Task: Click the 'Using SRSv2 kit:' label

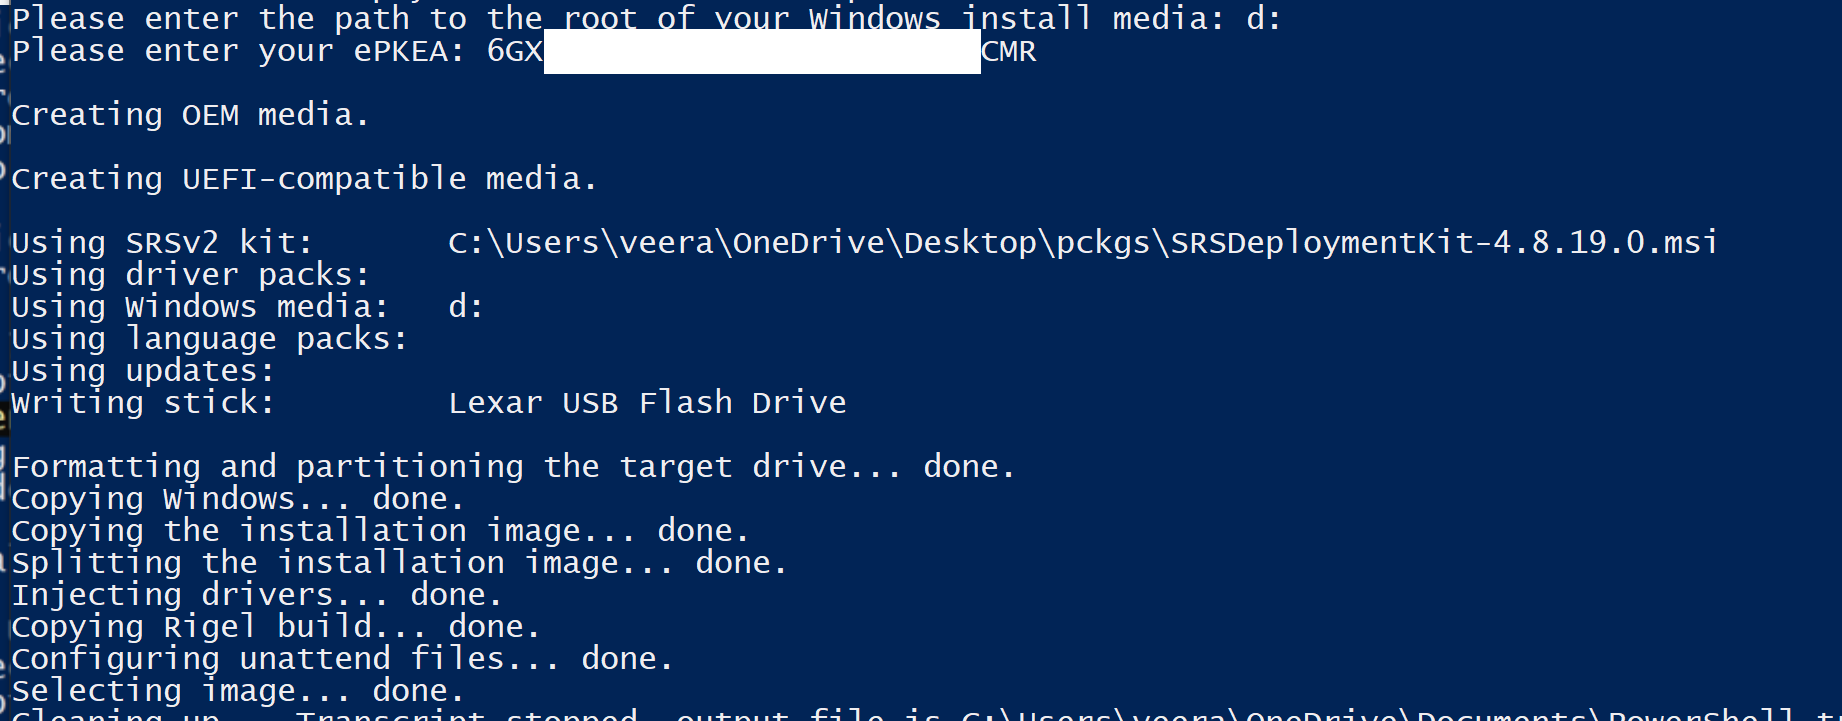Action: (x=162, y=243)
